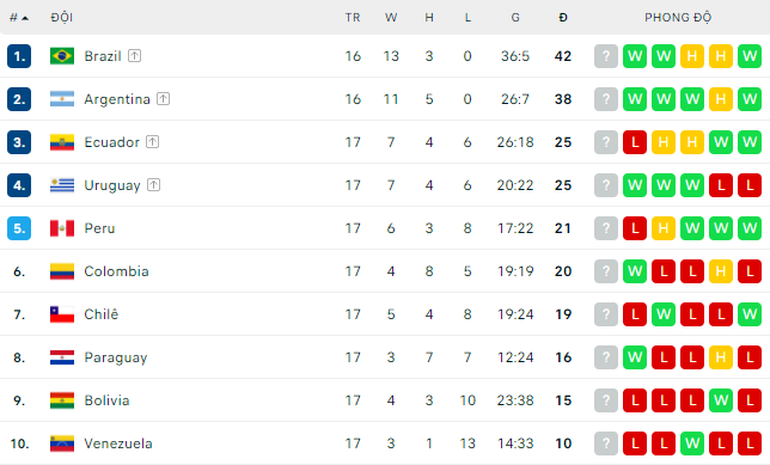Click the Venezuela flag icon
Viewport: 770px width, 465px height.
pos(62,443)
